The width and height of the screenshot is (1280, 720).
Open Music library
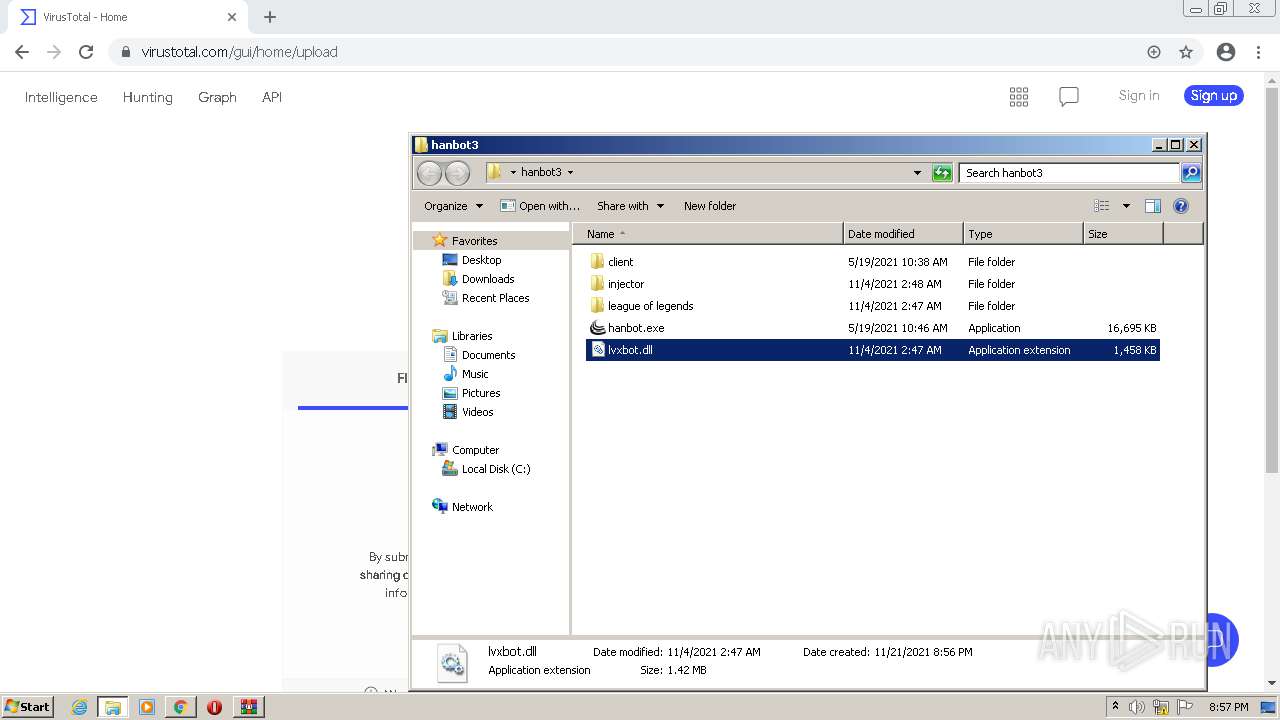click(x=475, y=374)
